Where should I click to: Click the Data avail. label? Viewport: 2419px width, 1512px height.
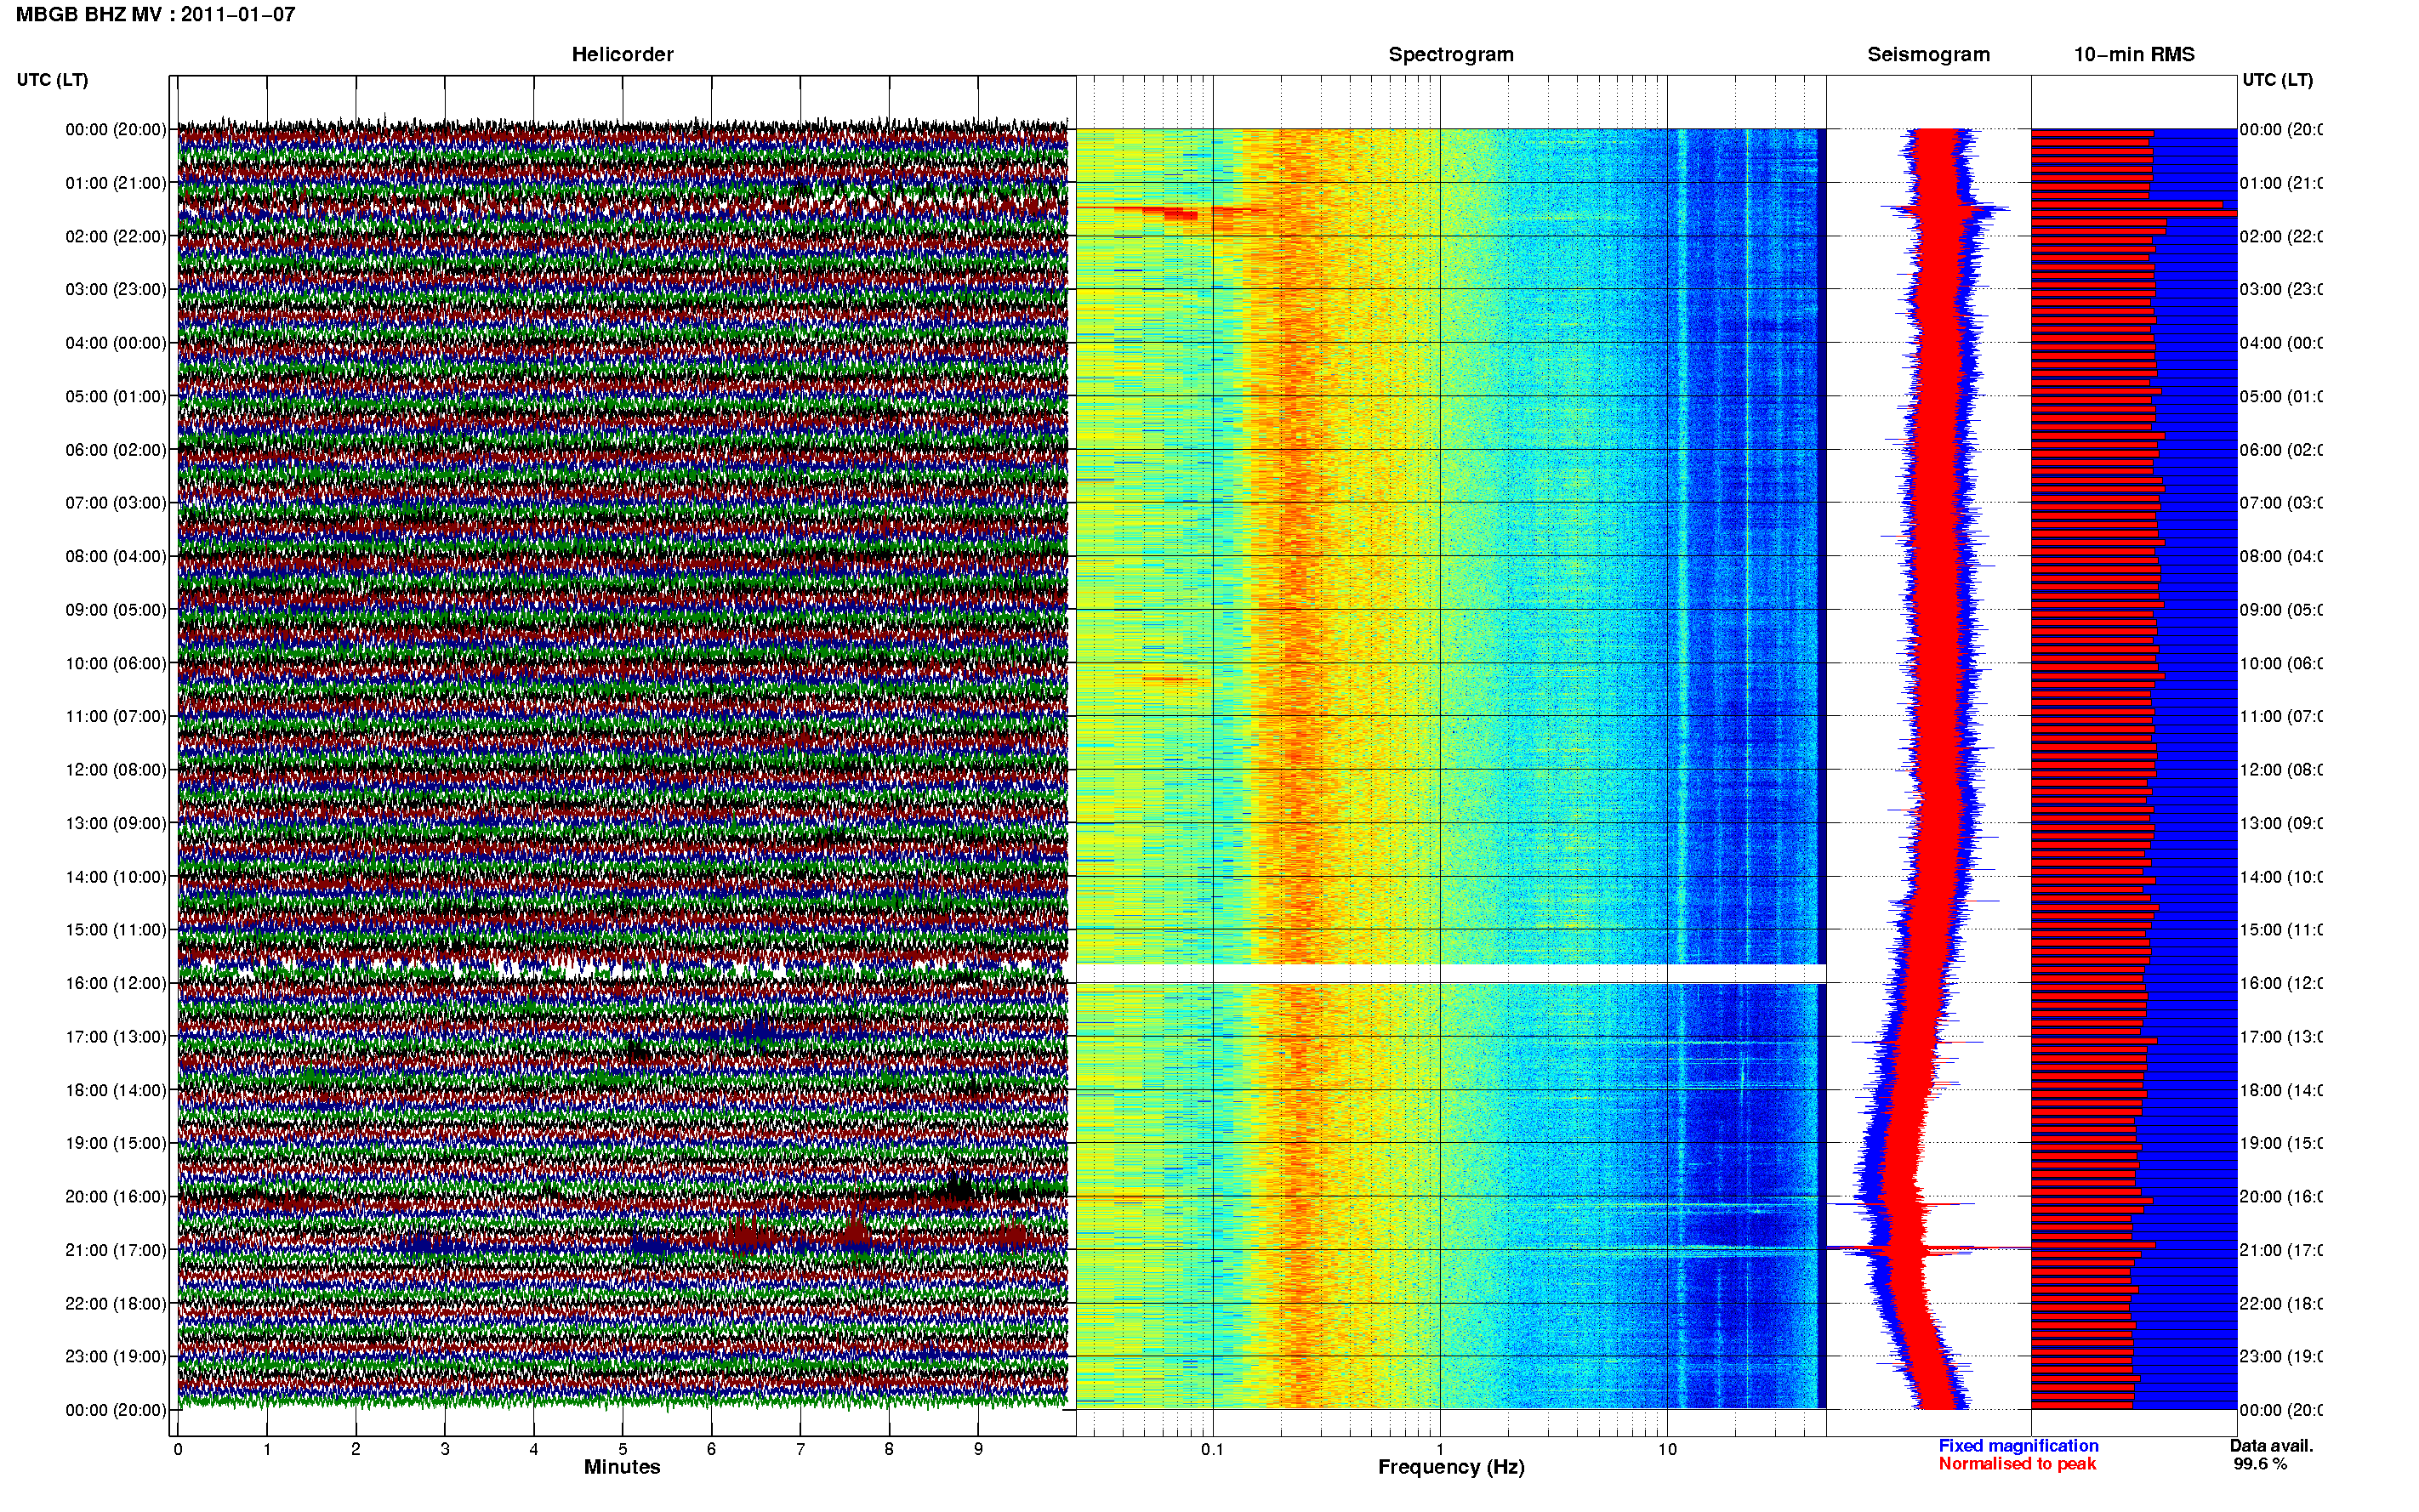[x=2271, y=1446]
